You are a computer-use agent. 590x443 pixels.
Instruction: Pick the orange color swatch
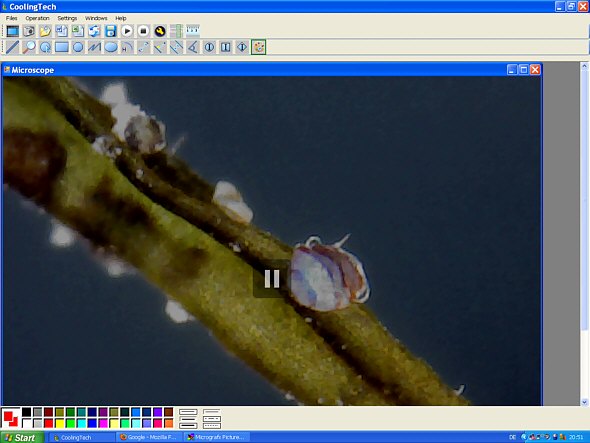click(169, 423)
